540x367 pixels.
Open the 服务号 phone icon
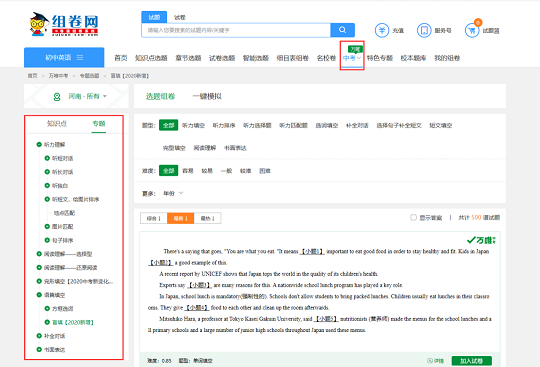tap(424, 30)
